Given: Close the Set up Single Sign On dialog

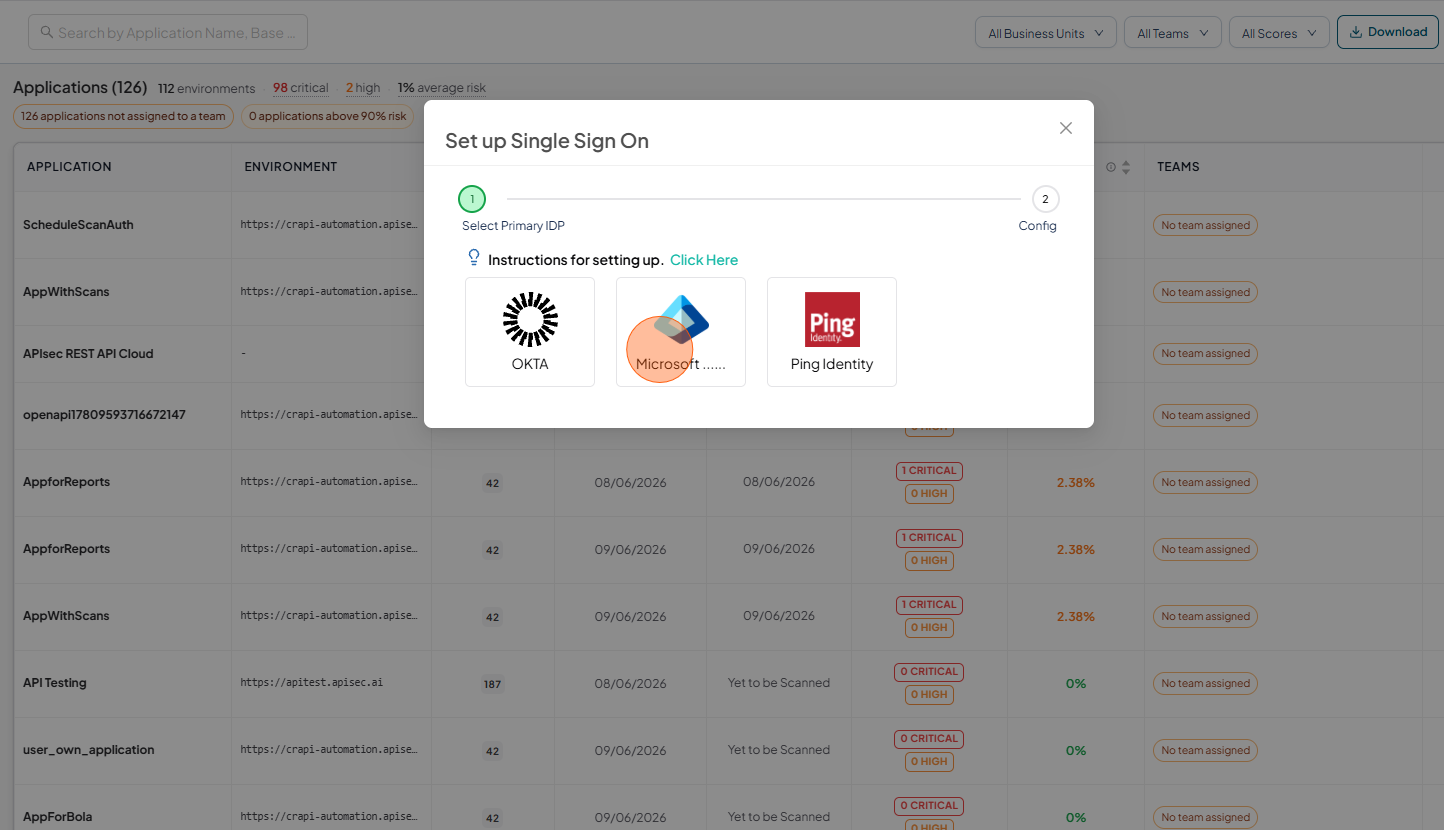Looking at the screenshot, I should [x=1066, y=128].
